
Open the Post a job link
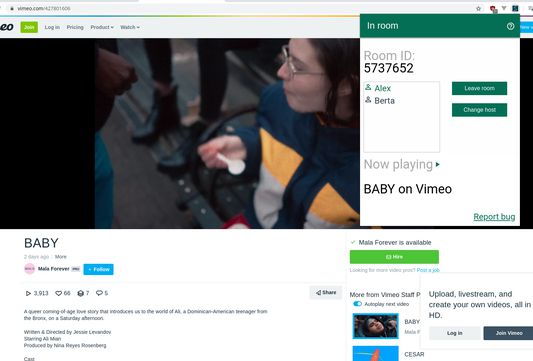coord(428,270)
